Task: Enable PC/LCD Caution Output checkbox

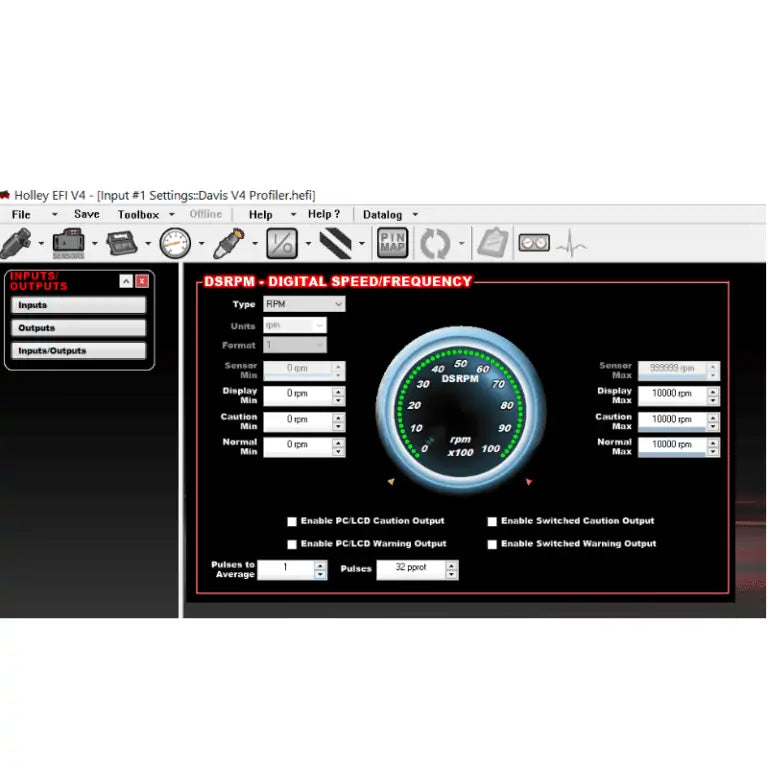Action: [x=292, y=521]
